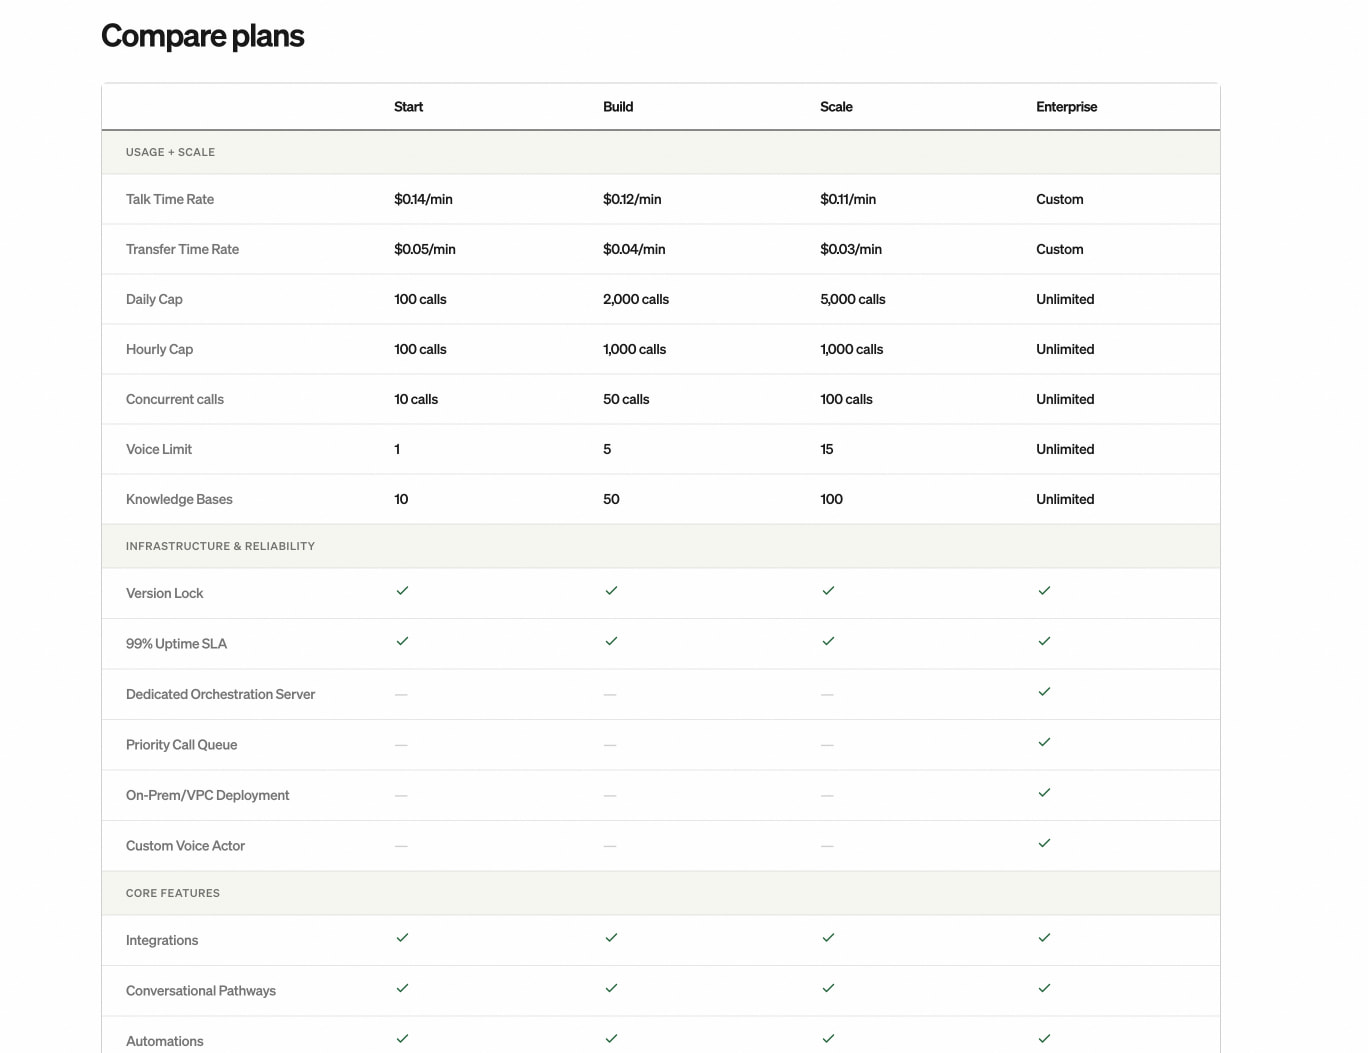Click Custom Voice Actor checkmark under Enterprise

[x=1044, y=843]
